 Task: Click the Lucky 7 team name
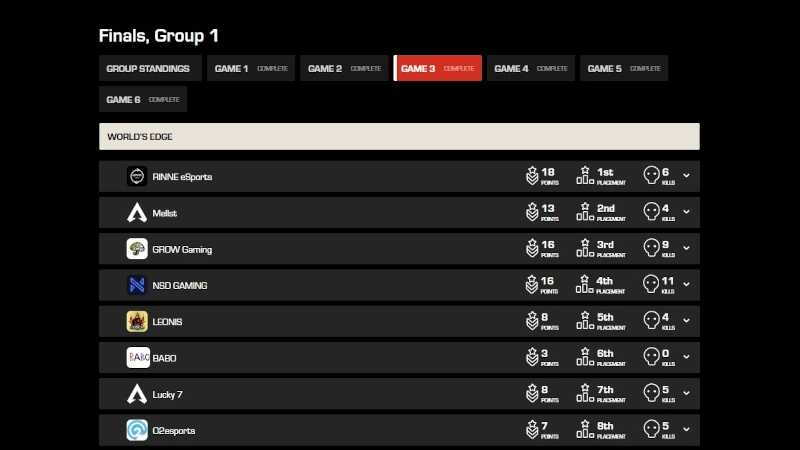pyautogui.click(x=167, y=394)
